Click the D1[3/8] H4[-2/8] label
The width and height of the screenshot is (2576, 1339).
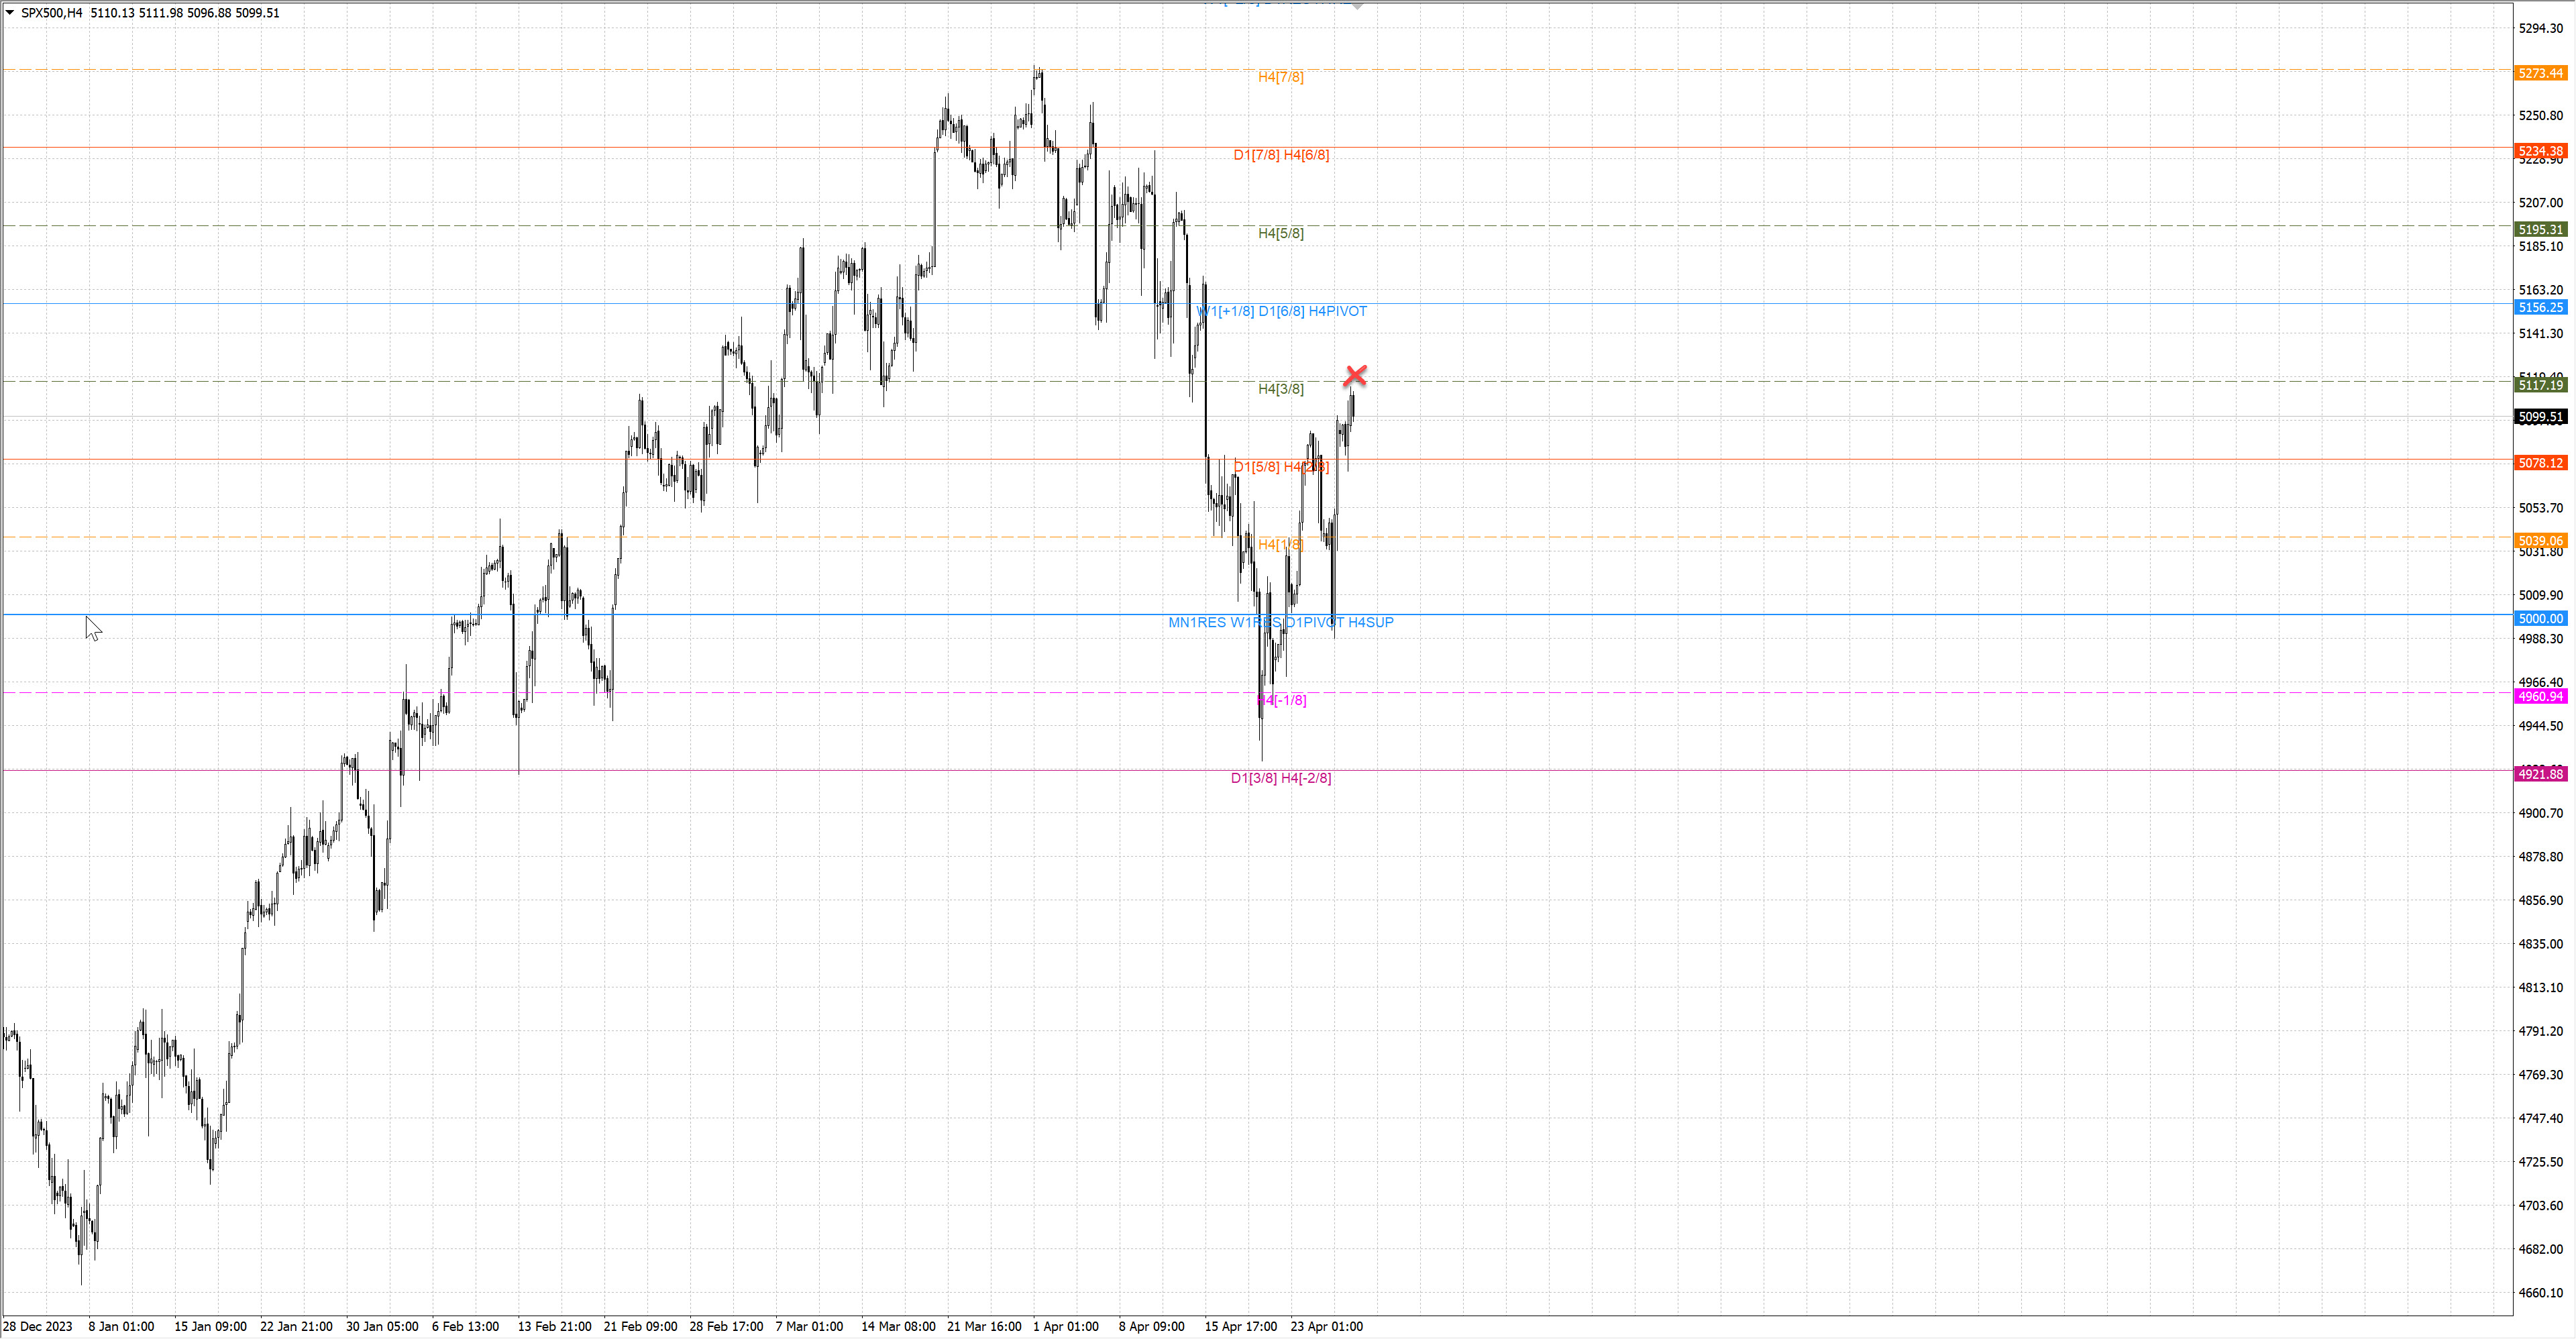coord(1280,778)
